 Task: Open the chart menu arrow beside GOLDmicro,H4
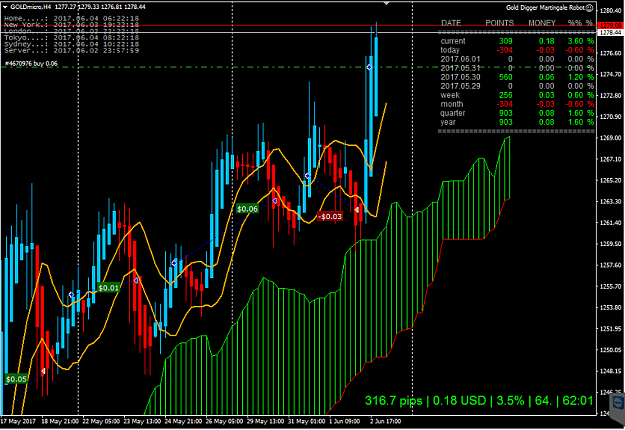click(x=5, y=7)
